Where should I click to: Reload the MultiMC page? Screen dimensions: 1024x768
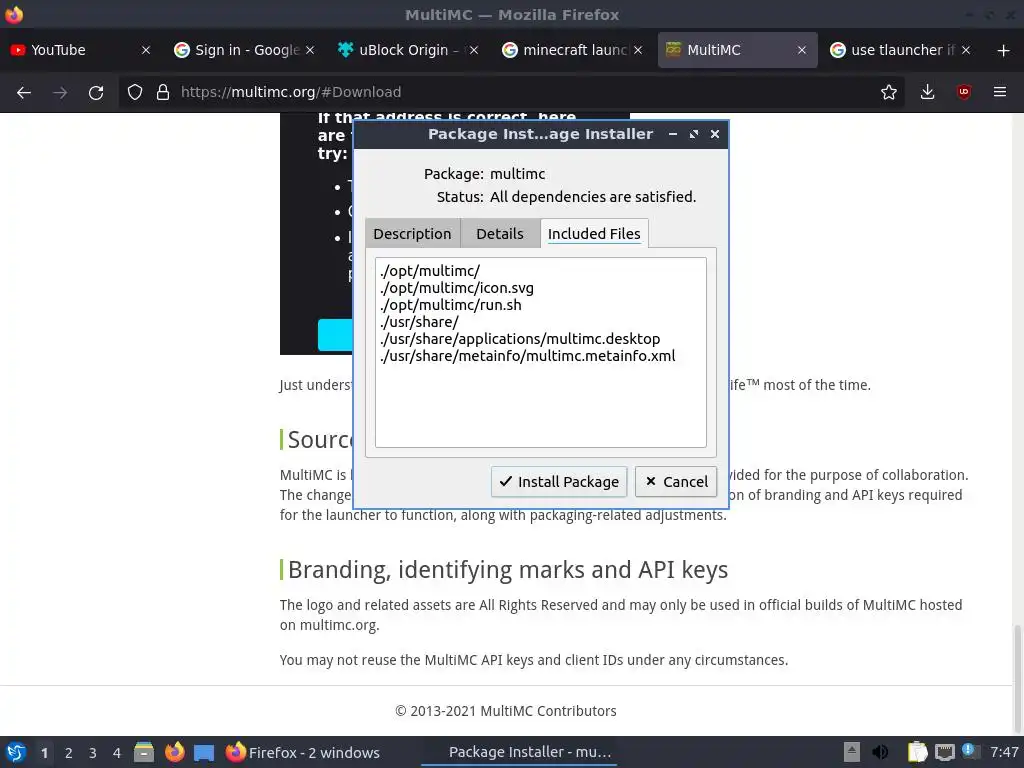click(96, 92)
